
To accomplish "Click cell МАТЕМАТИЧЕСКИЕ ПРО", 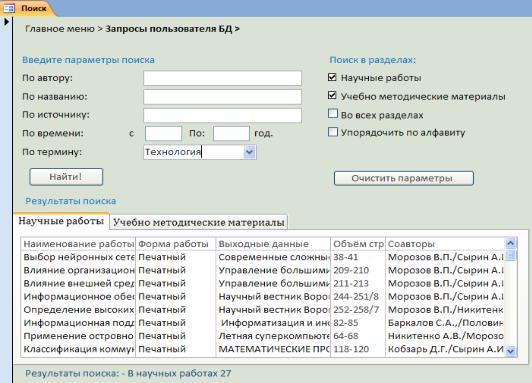I will coord(274,349).
